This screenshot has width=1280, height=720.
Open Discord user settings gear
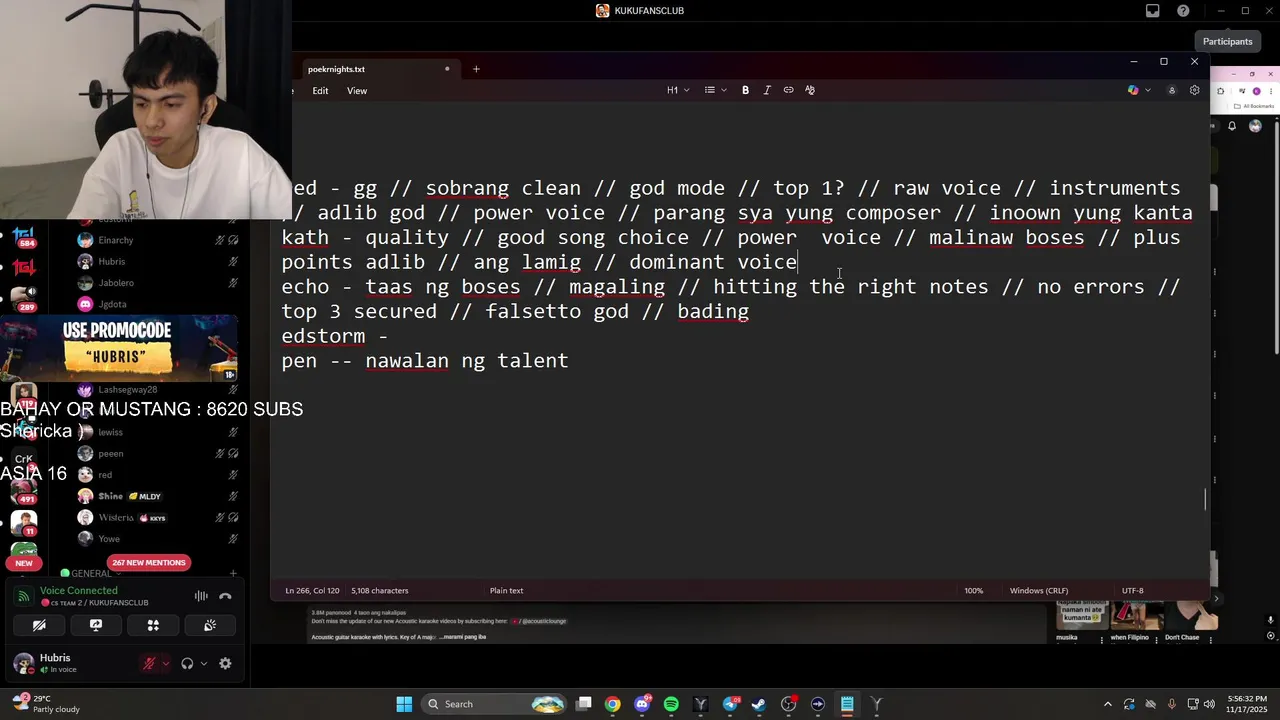pos(225,663)
